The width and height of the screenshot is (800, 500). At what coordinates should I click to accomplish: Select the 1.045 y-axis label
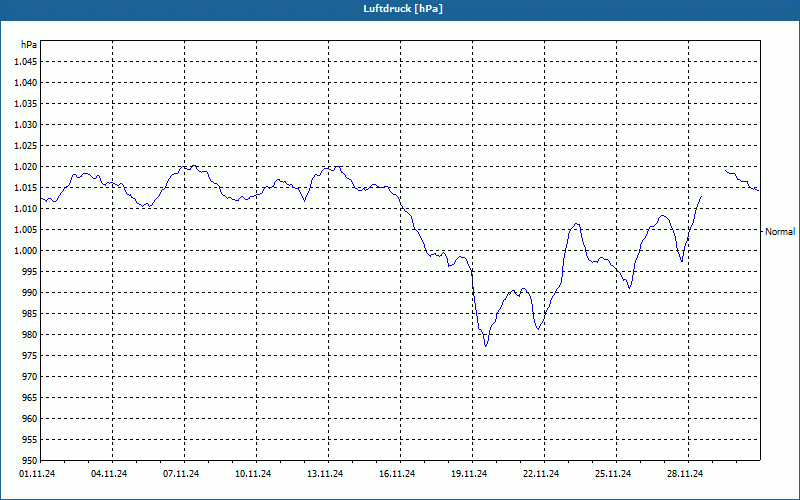[26, 62]
